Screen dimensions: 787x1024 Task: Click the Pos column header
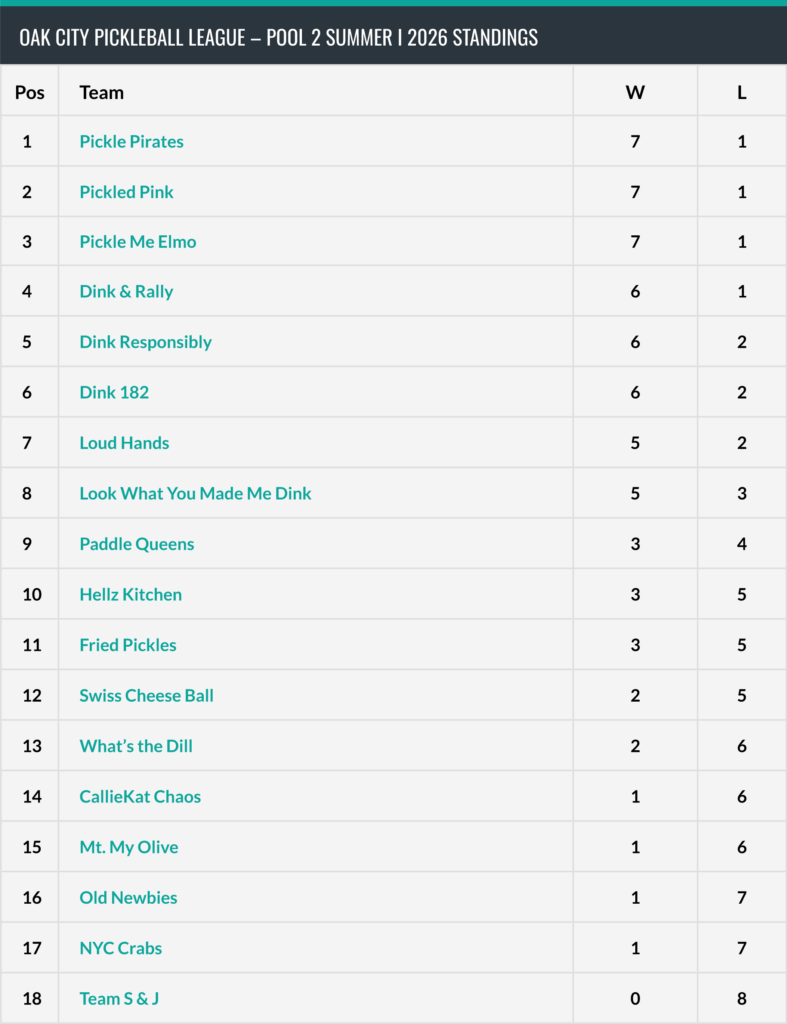[x=29, y=92]
